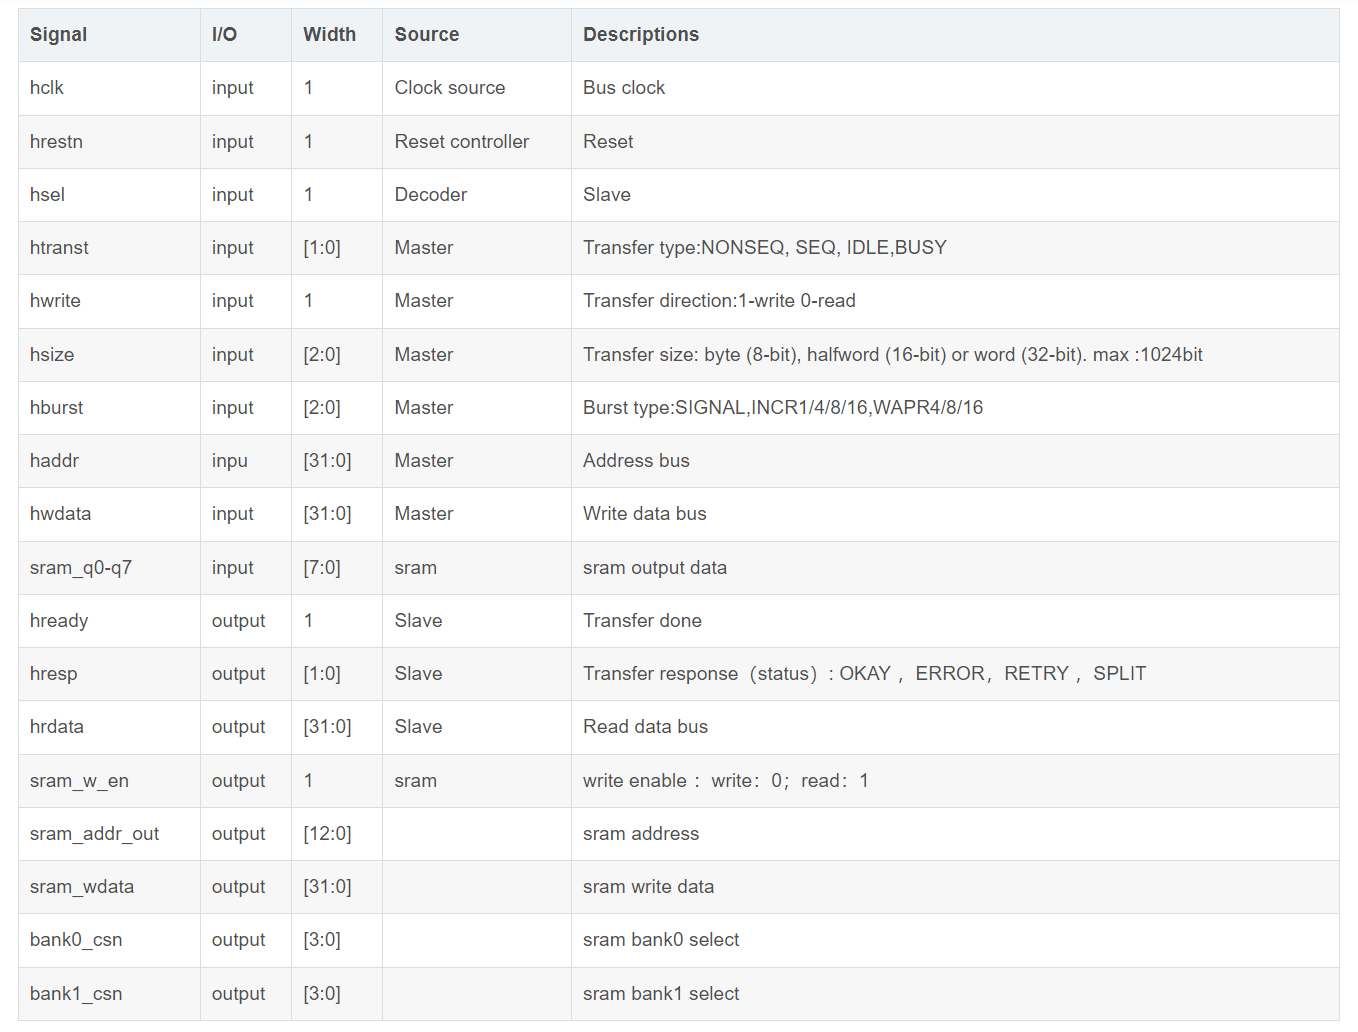Click the hwdata signal cell
Viewport: 1358px width, 1032px height.
[x=60, y=514]
